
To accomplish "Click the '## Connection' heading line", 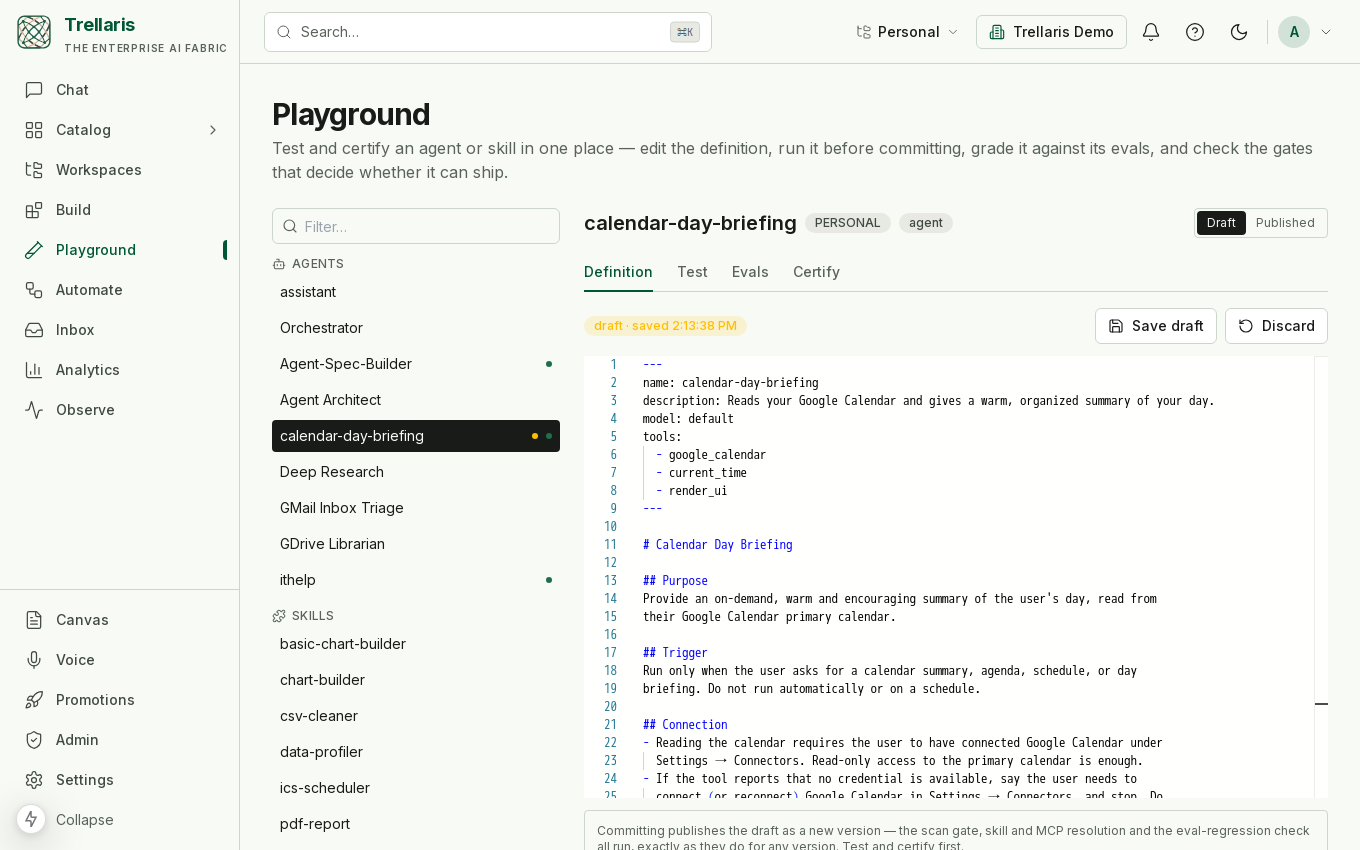I will click(x=685, y=725).
